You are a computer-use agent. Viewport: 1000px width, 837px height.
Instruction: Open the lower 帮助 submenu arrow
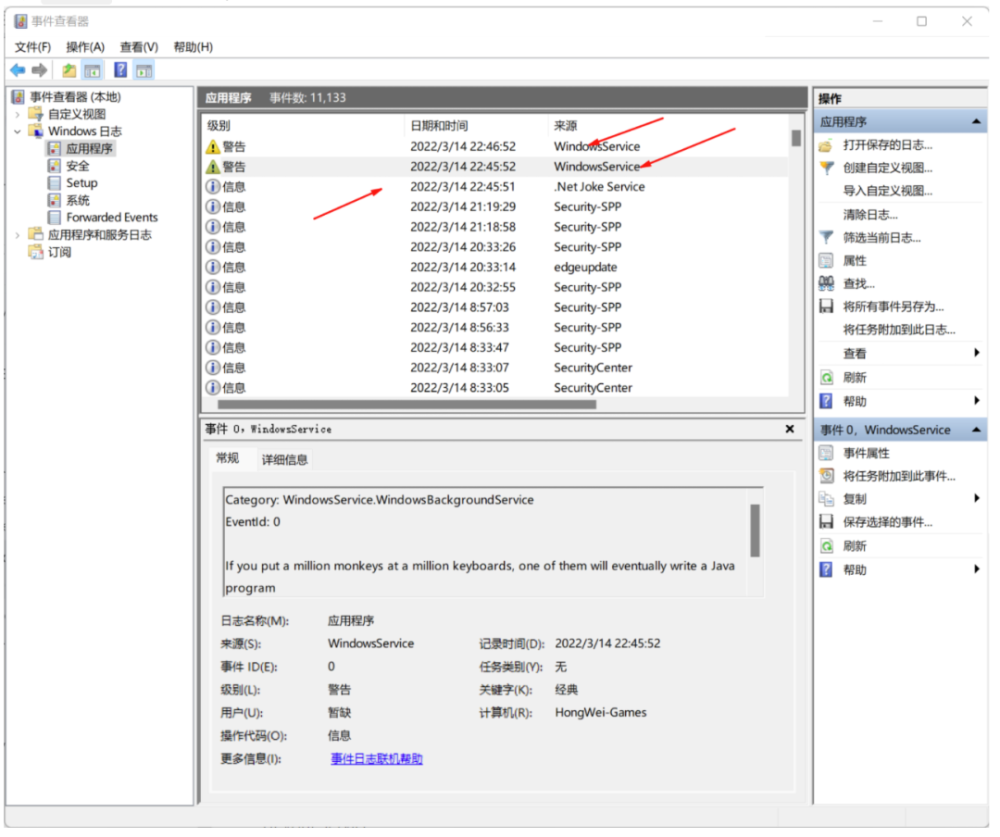(x=976, y=570)
